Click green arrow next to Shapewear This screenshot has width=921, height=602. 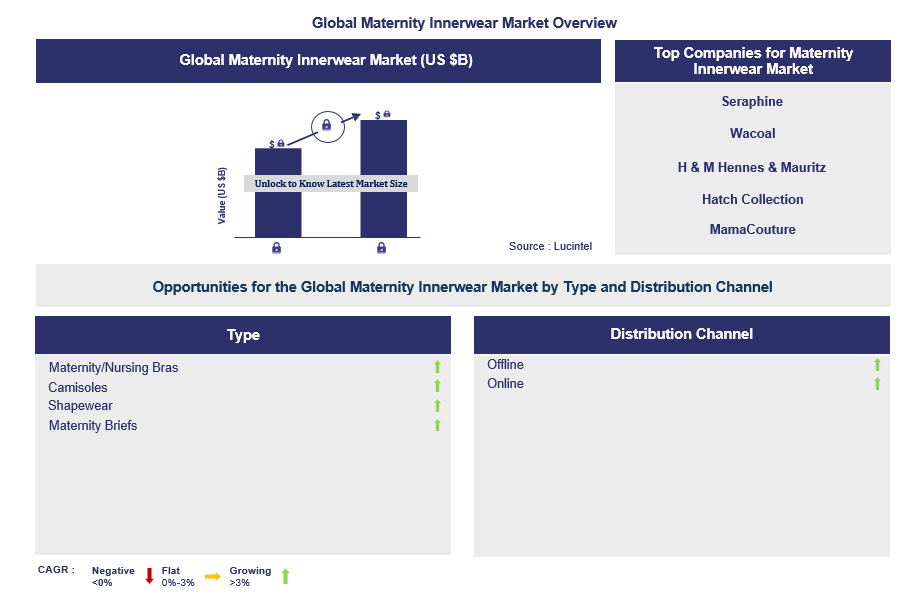[x=437, y=406]
